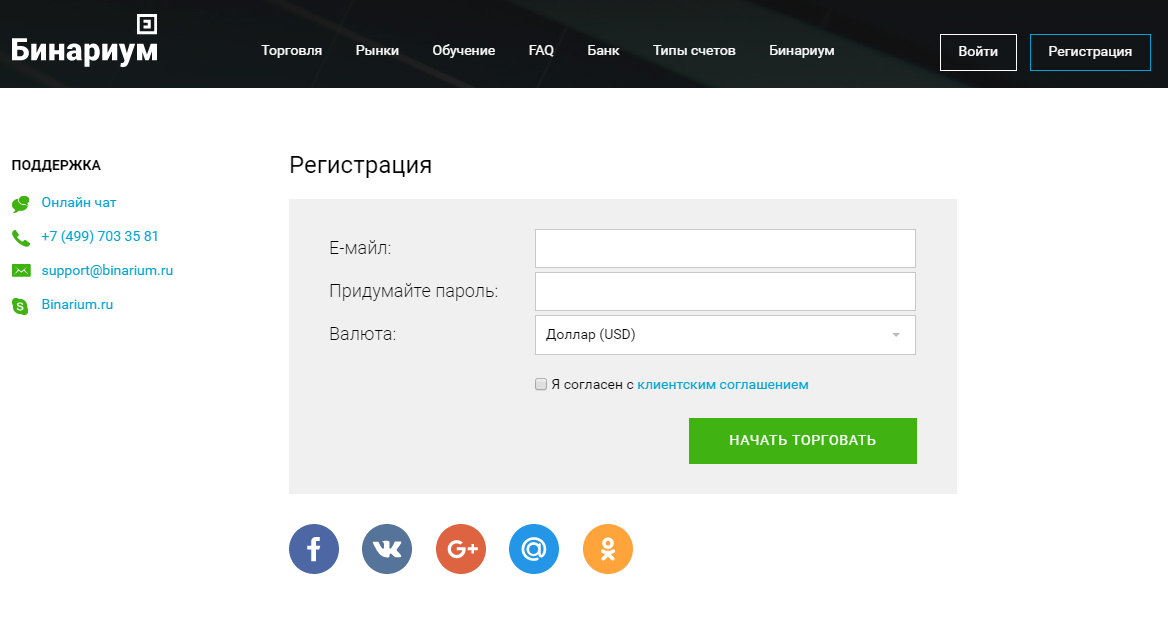The width and height of the screenshot is (1168, 630).
Task: Click the +7 (499) 703 35 81 link
Action: 100,236
